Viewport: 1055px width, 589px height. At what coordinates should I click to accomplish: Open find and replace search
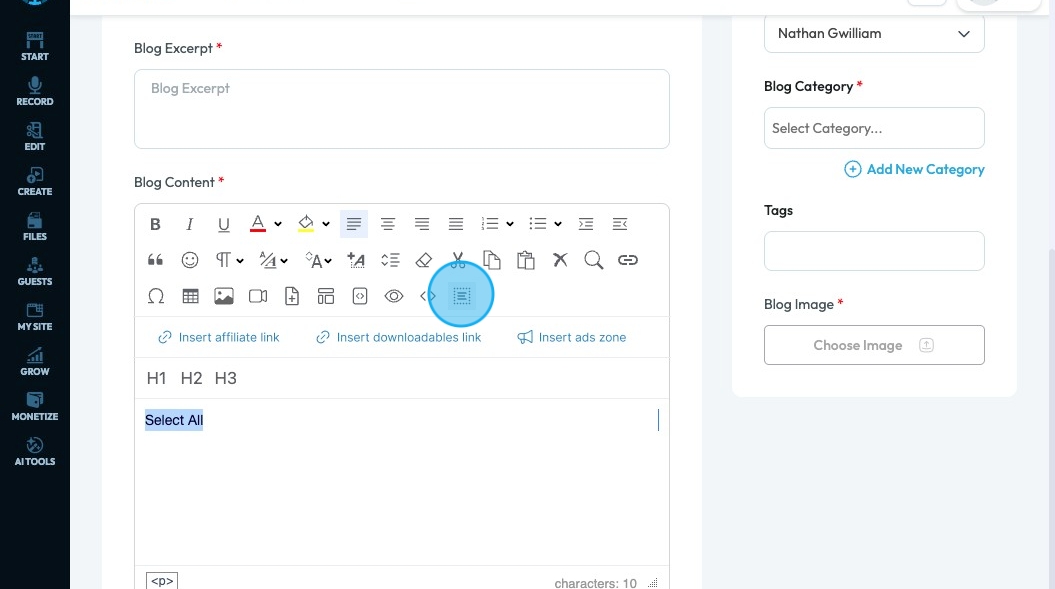click(x=593, y=260)
